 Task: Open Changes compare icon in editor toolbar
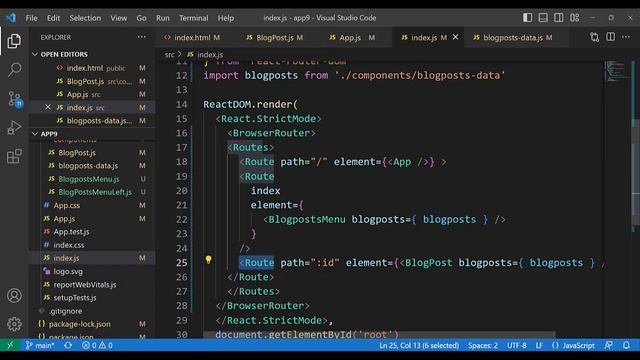(x=594, y=37)
